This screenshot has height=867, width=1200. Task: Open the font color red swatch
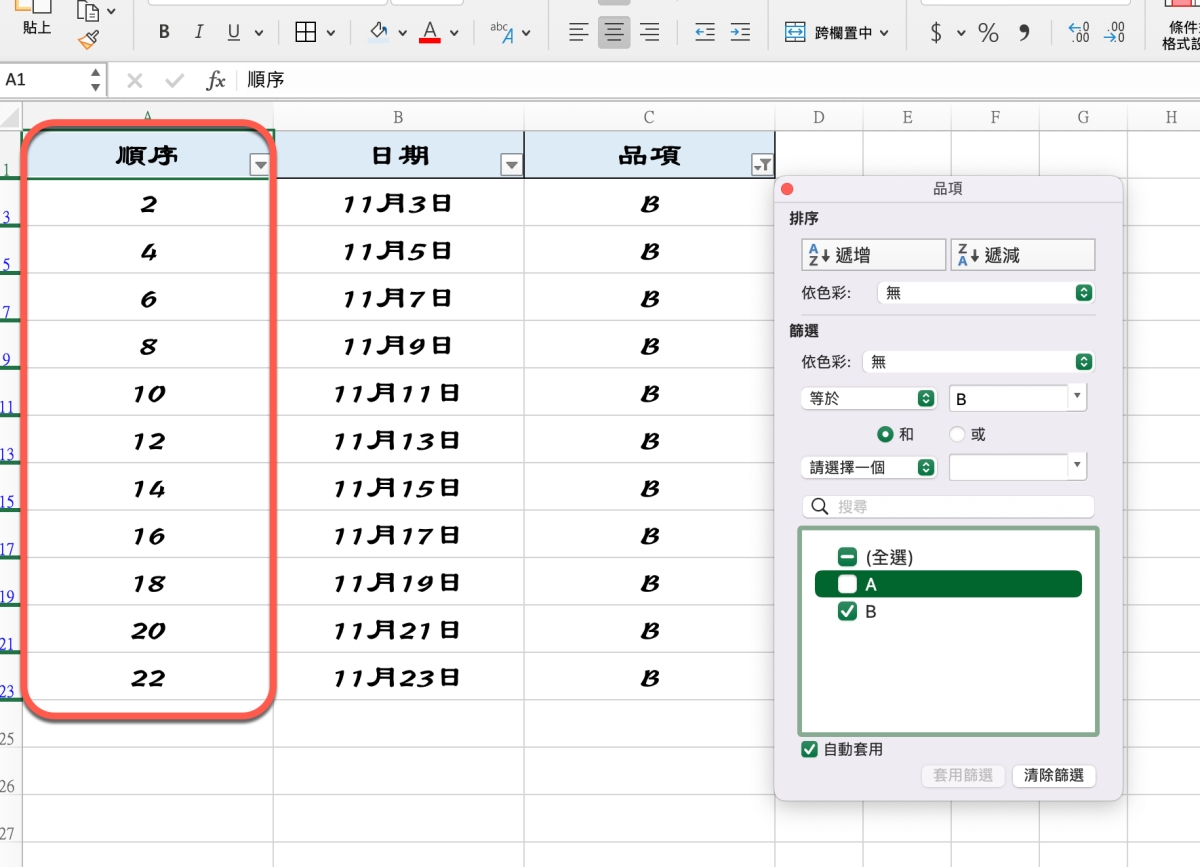(430, 33)
